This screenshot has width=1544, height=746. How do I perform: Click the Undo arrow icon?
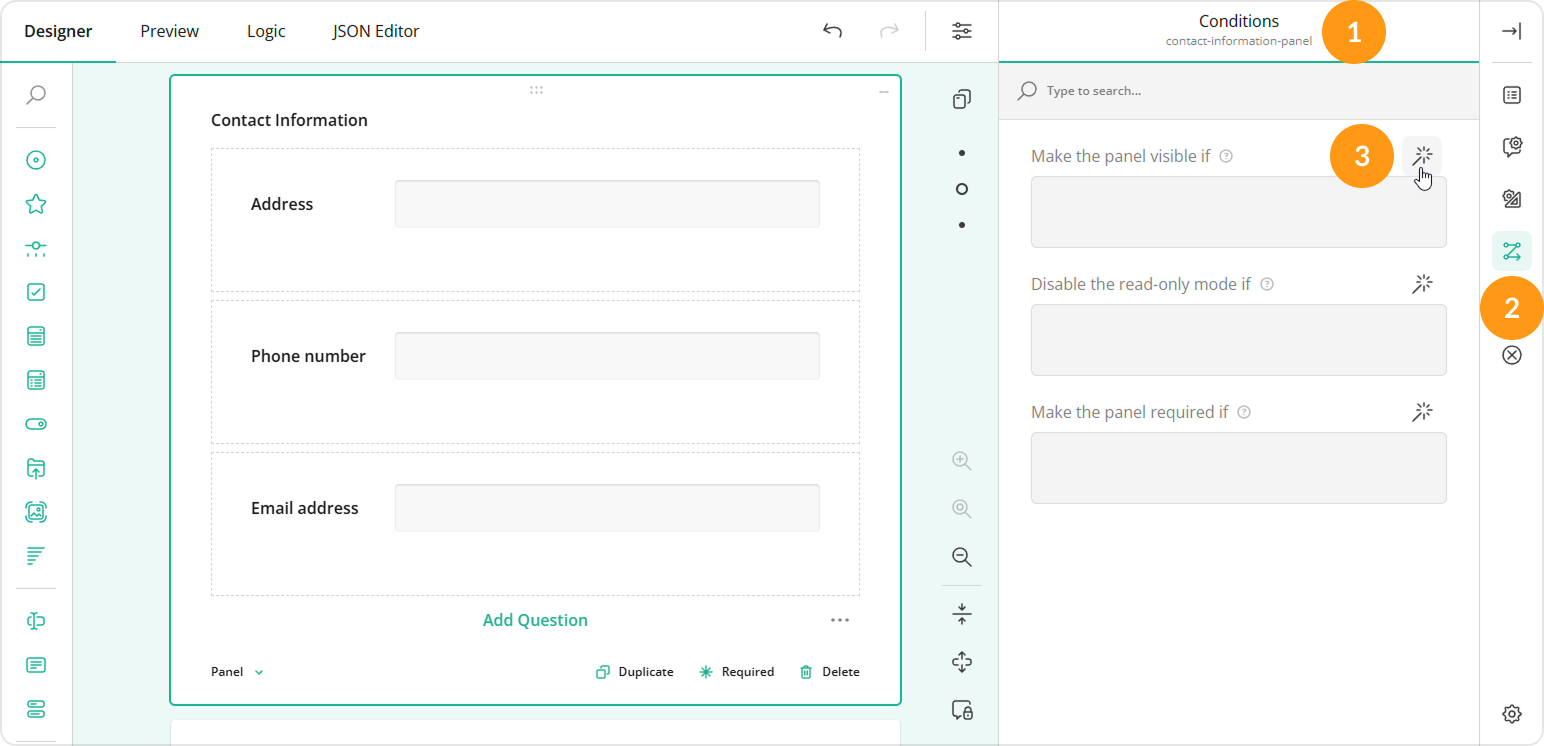click(x=831, y=31)
